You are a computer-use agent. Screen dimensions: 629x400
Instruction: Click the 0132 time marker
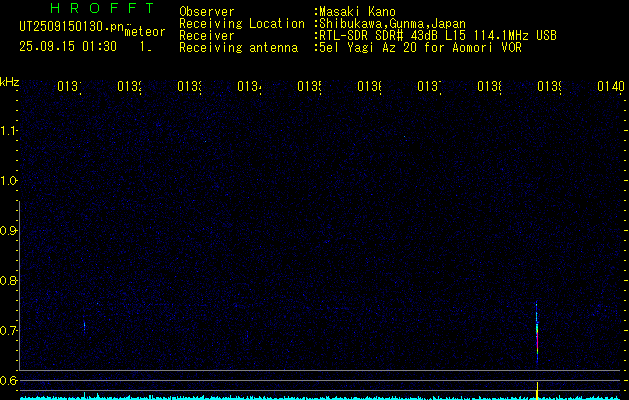[x=129, y=86]
